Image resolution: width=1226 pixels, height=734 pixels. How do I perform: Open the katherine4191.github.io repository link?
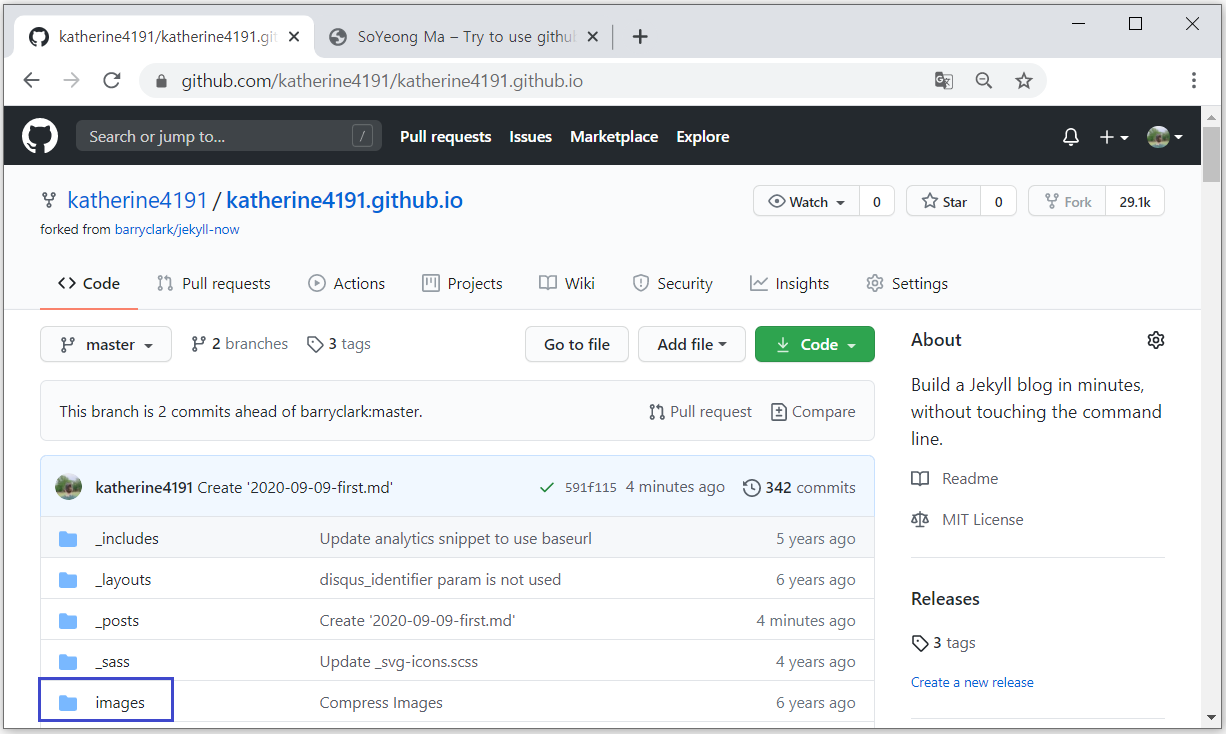(344, 201)
